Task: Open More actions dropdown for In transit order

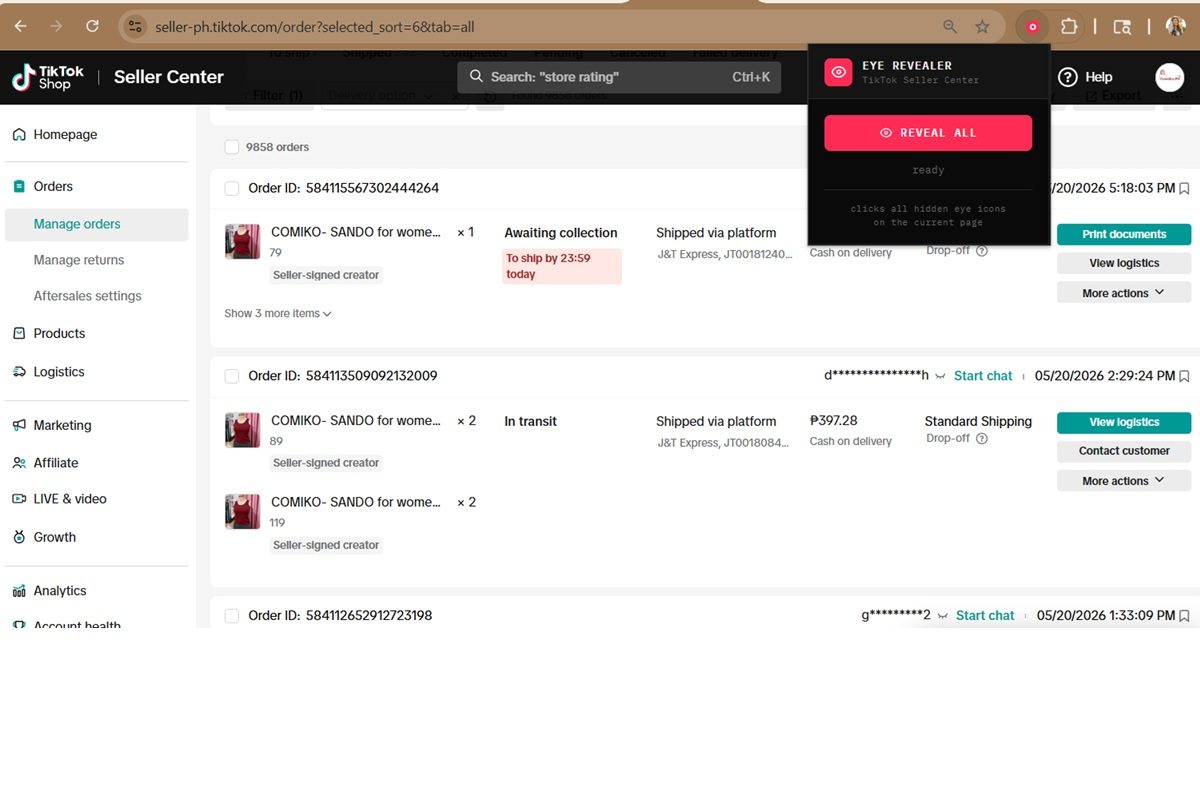Action: point(1123,481)
